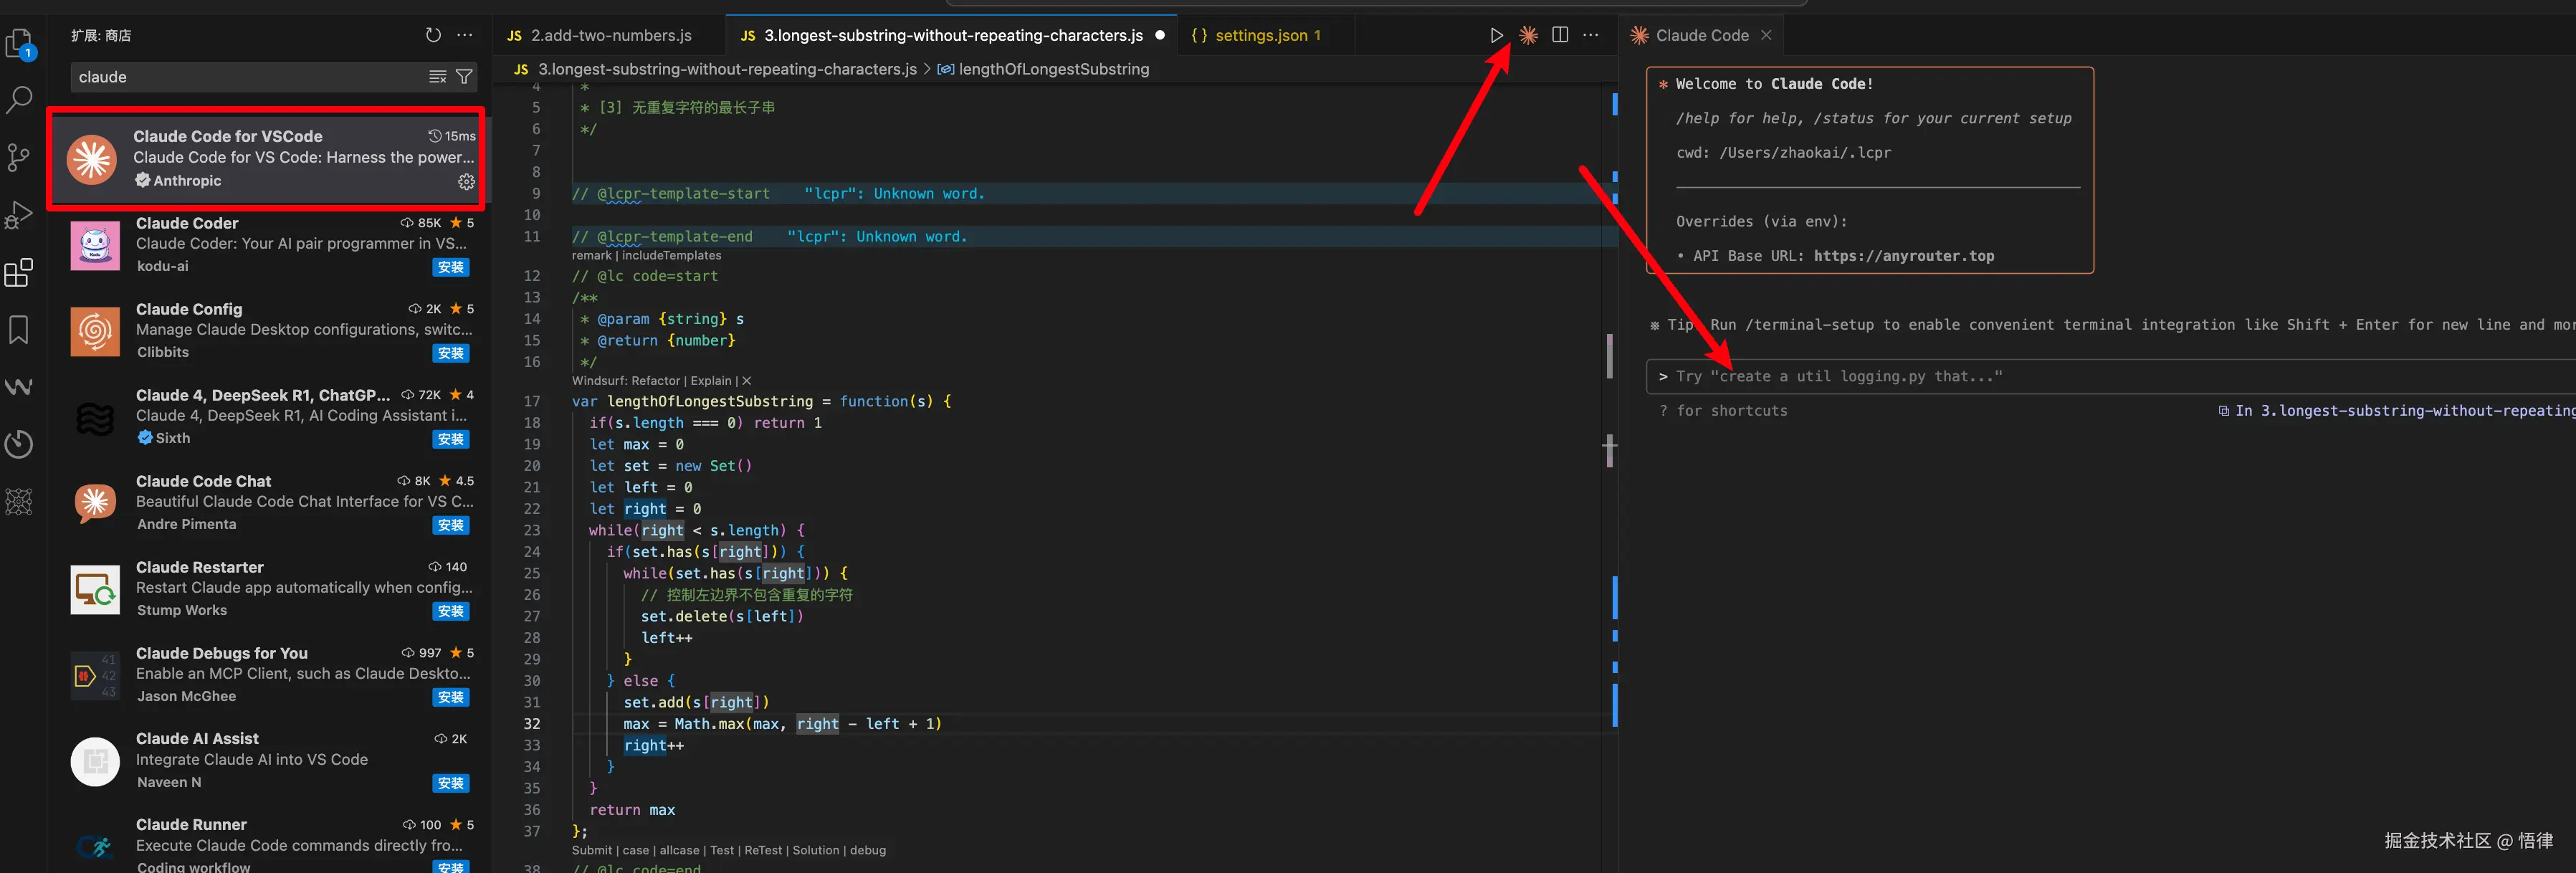Click the Claude Code spark icon in editor toolbar

coord(1528,35)
